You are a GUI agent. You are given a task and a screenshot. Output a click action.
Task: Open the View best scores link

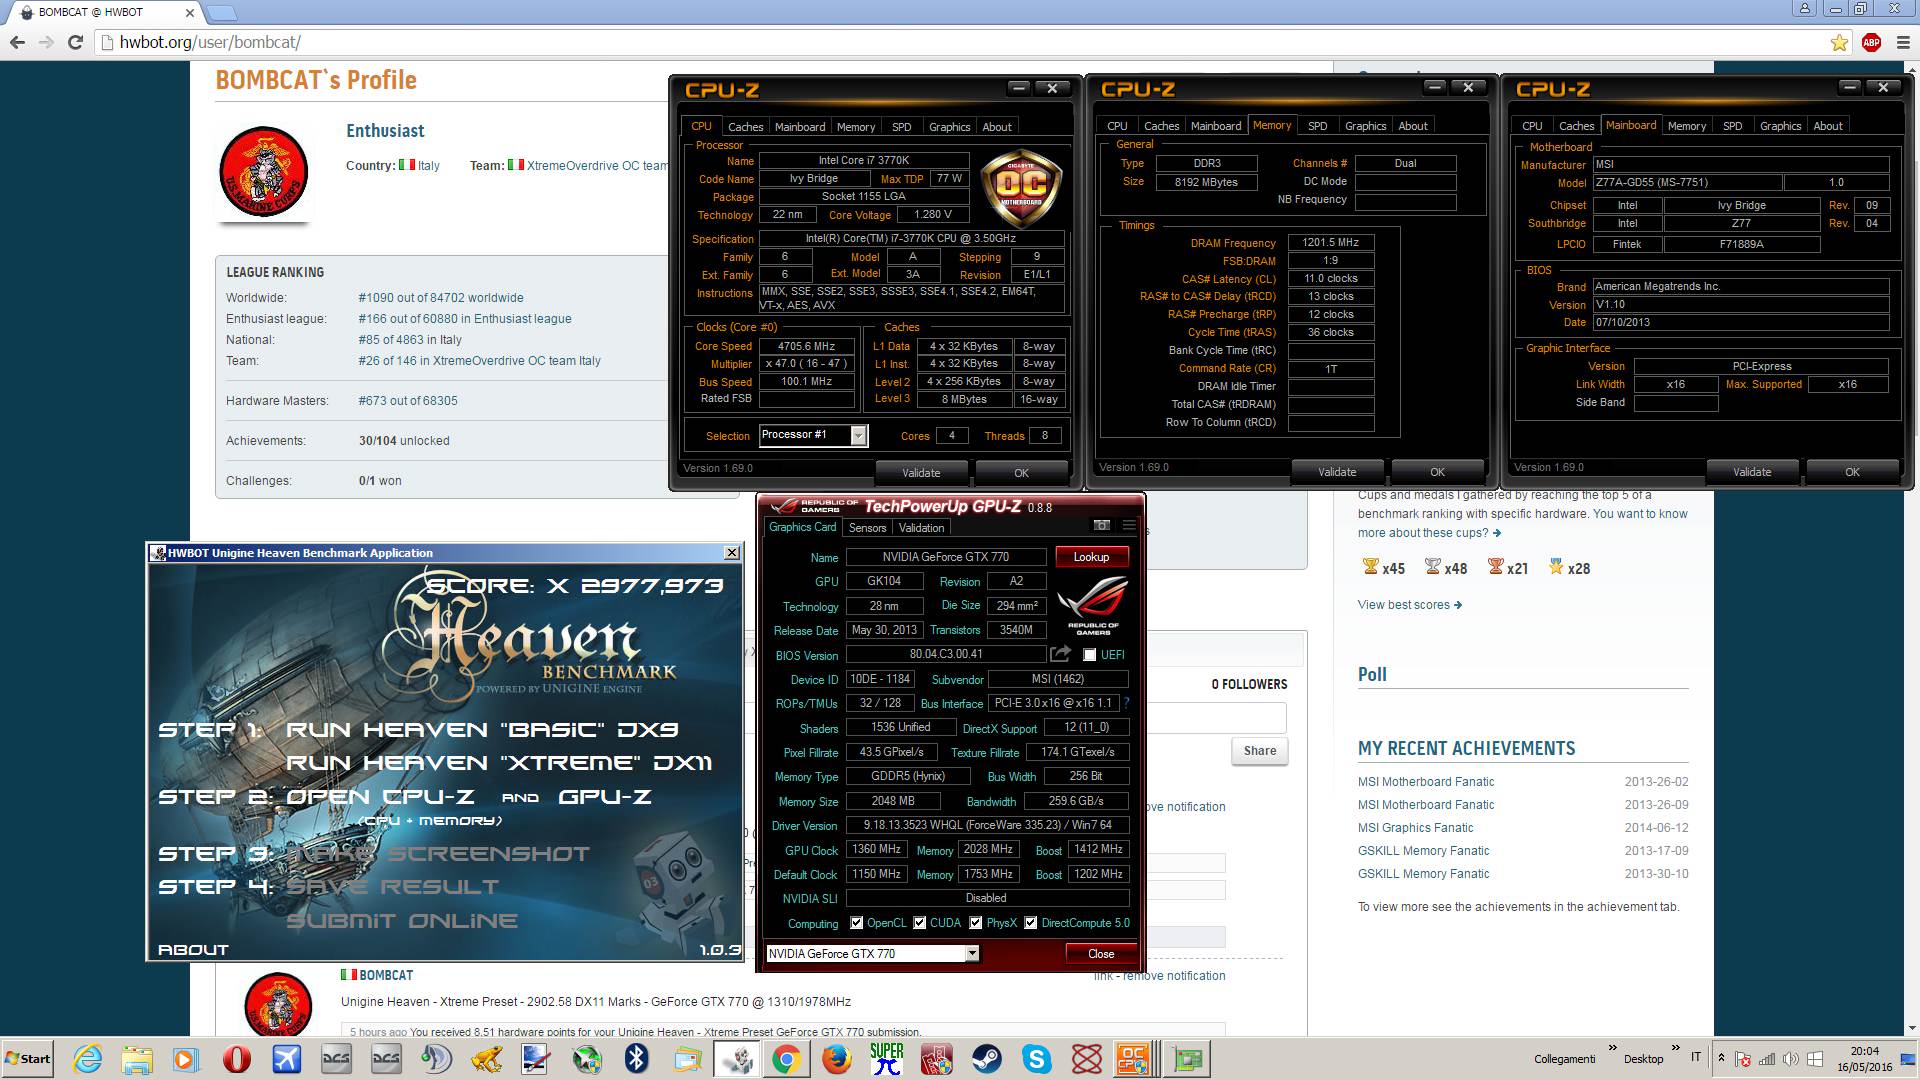[x=1409, y=605]
